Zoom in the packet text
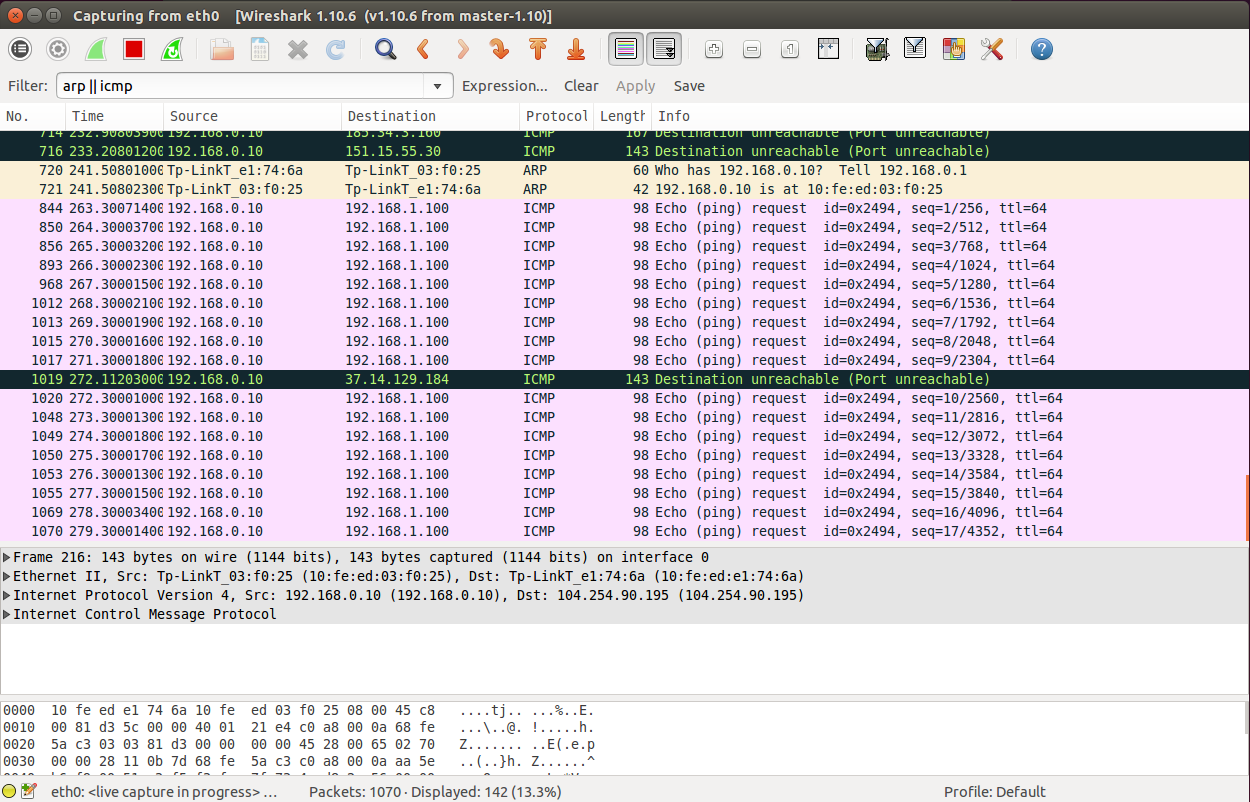The width and height of the screenshot is (1250, 802). tap(714, 49)
